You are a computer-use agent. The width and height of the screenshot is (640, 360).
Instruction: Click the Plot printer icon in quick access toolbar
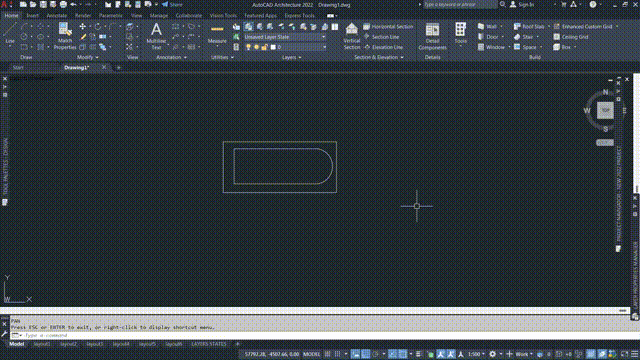click(x=63, y=4)
